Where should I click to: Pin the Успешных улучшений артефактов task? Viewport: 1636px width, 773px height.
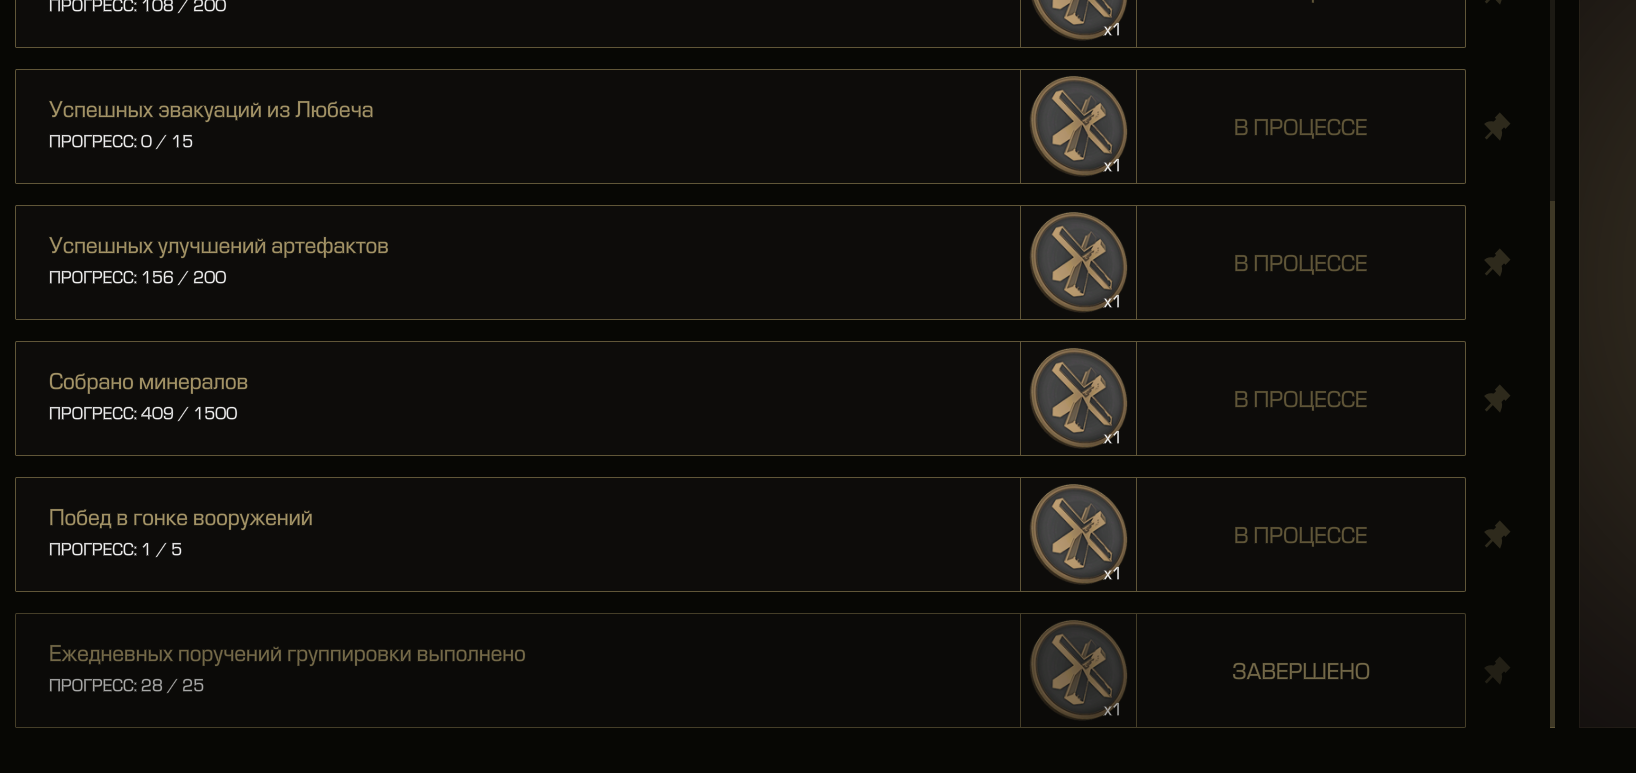coord(1496,263)
